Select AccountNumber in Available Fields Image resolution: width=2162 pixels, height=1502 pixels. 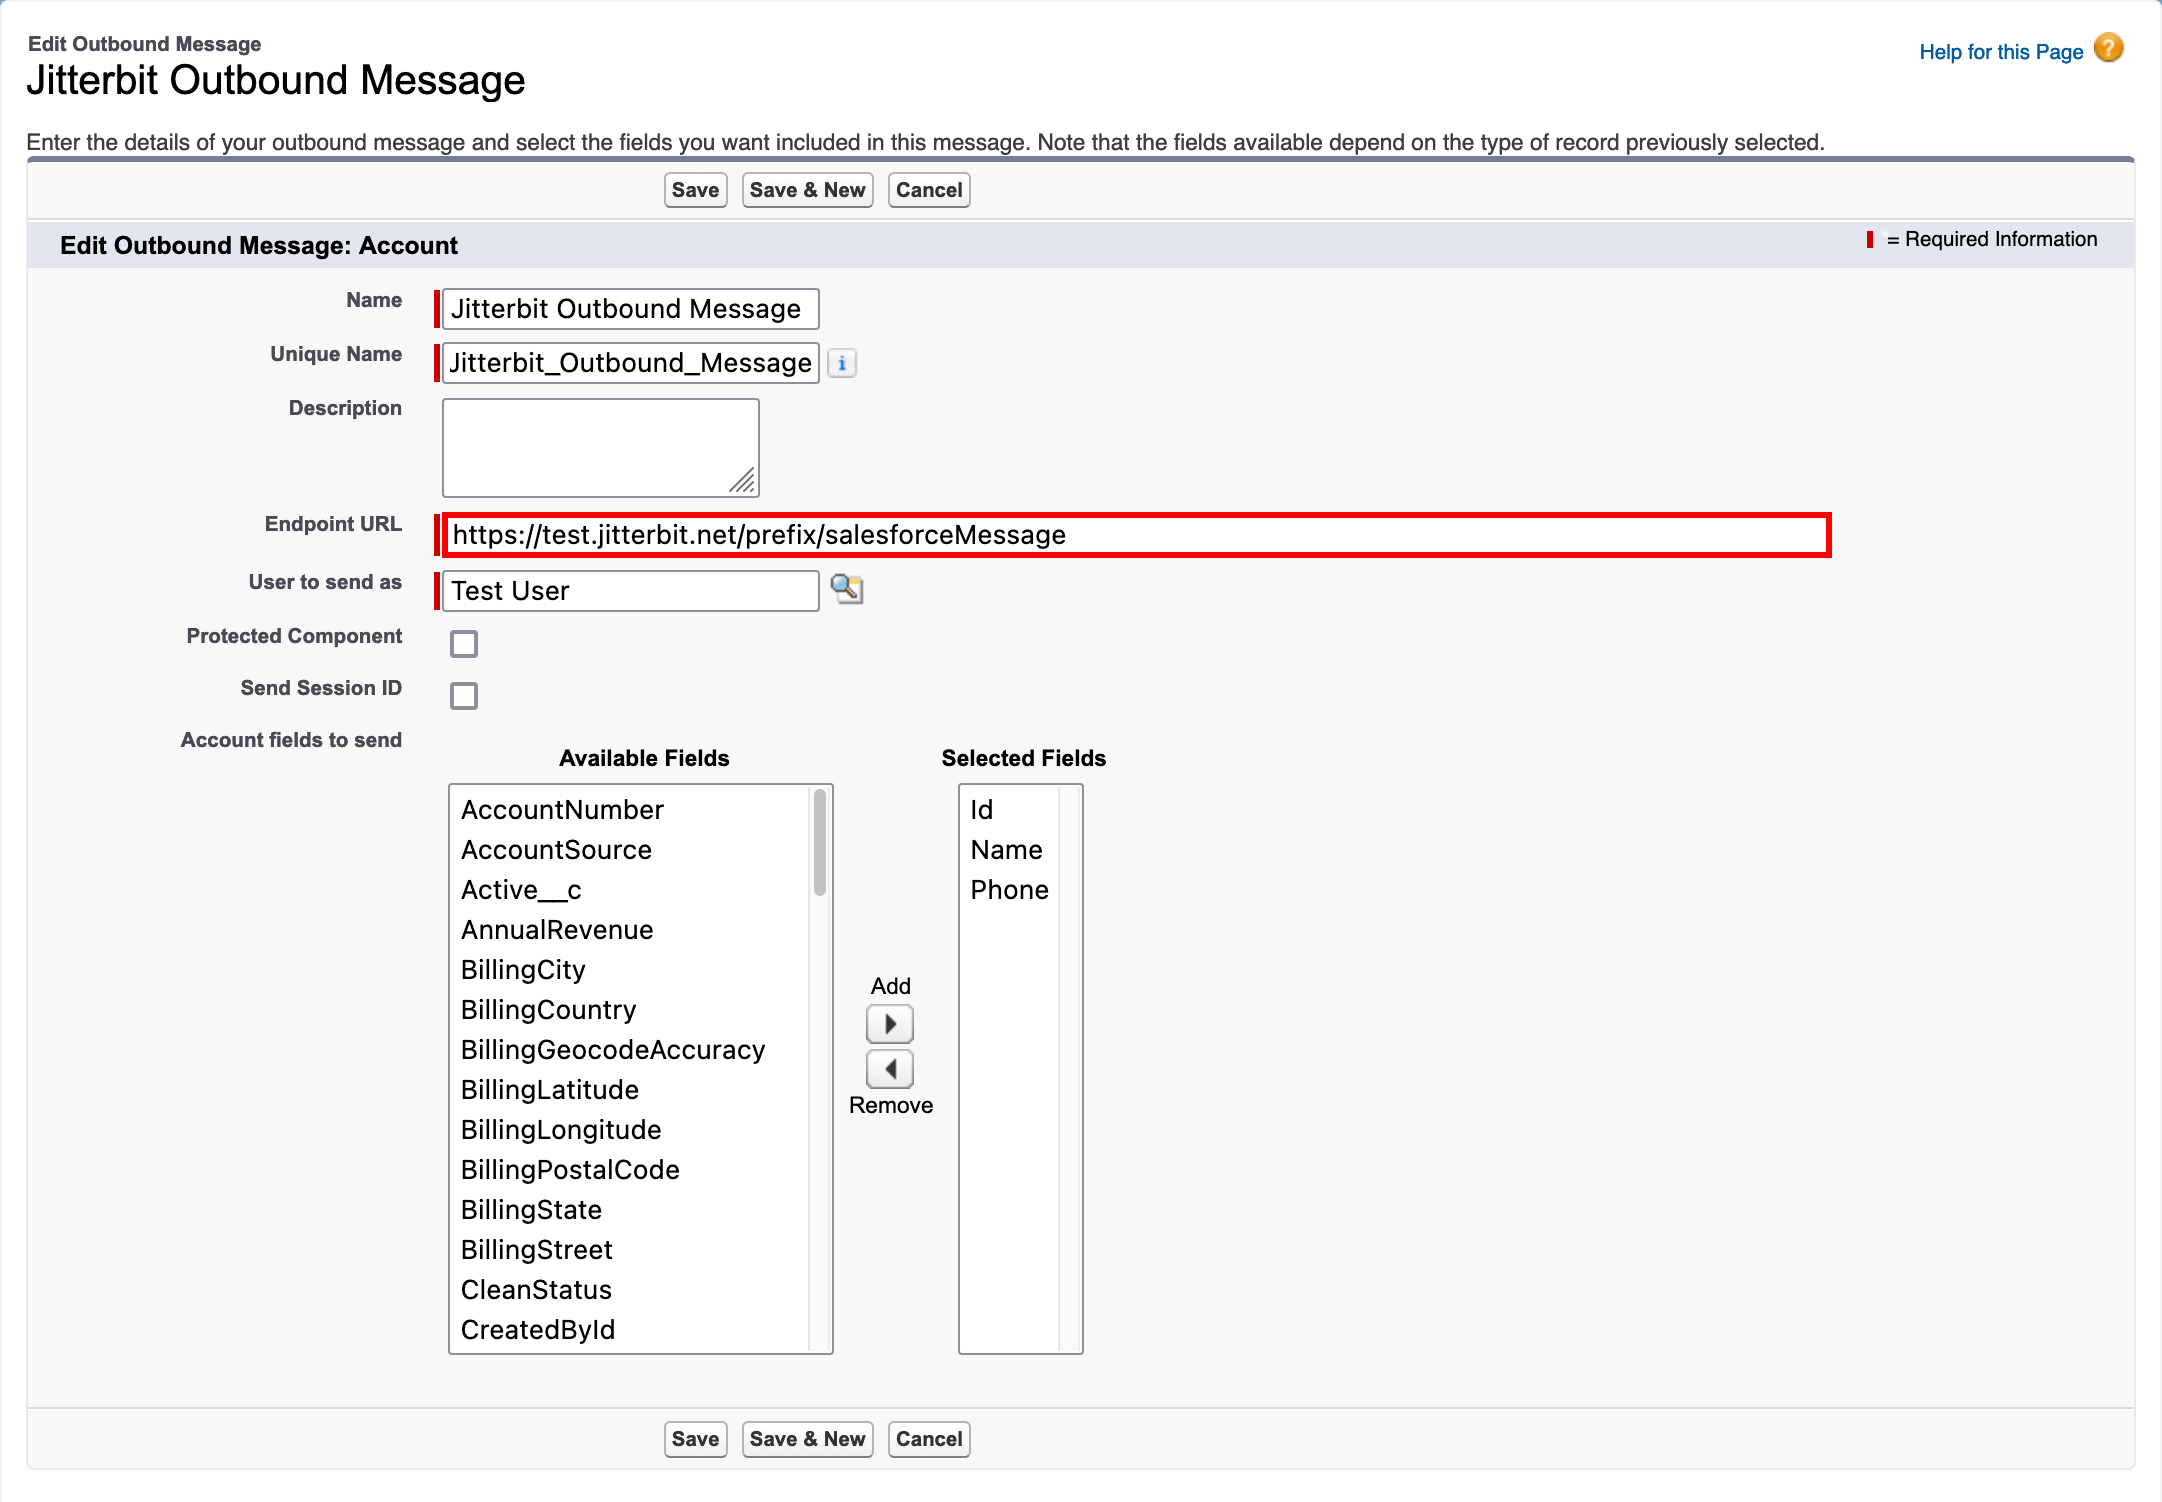pos(562,809)
